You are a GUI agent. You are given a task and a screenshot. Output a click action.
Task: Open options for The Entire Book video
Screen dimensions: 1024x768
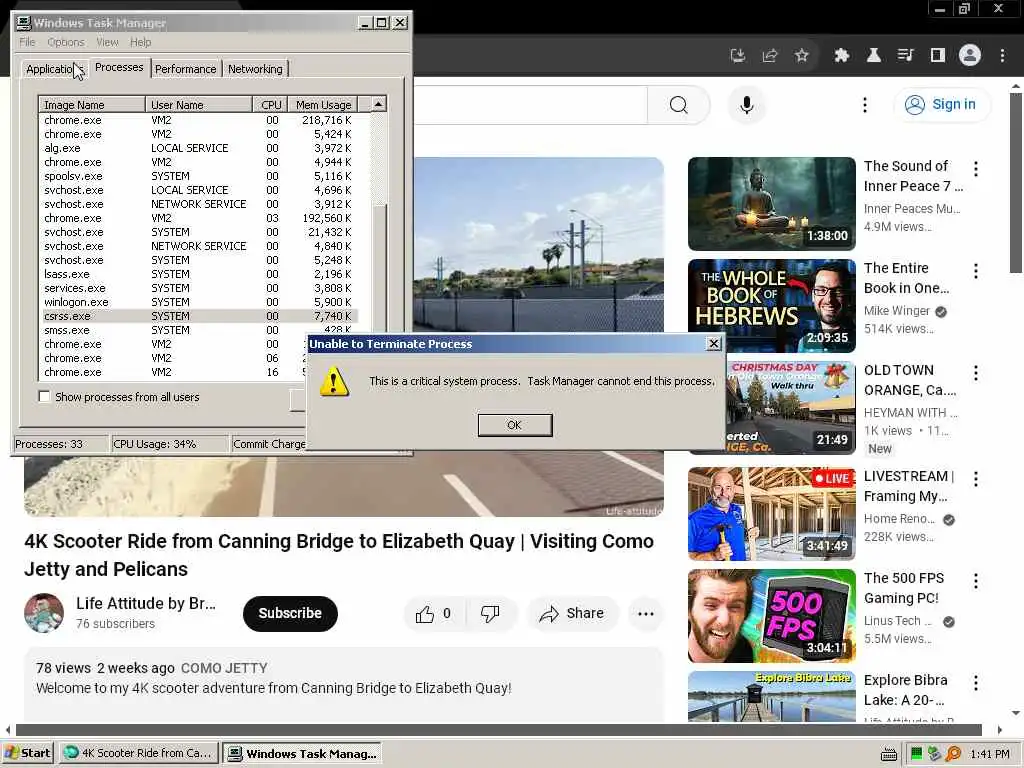(x=976, y=271)
